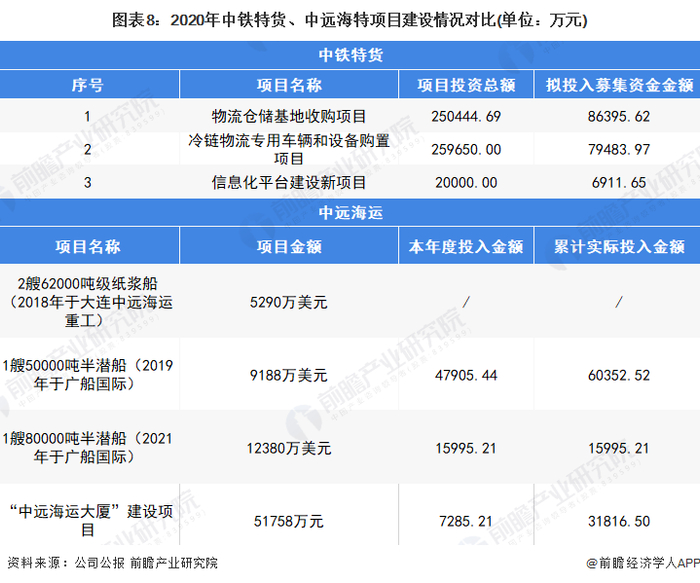Screen dimensions: 700x583
Task: Click '信息化平台建设新项目' cell
Action: [289, 182]
